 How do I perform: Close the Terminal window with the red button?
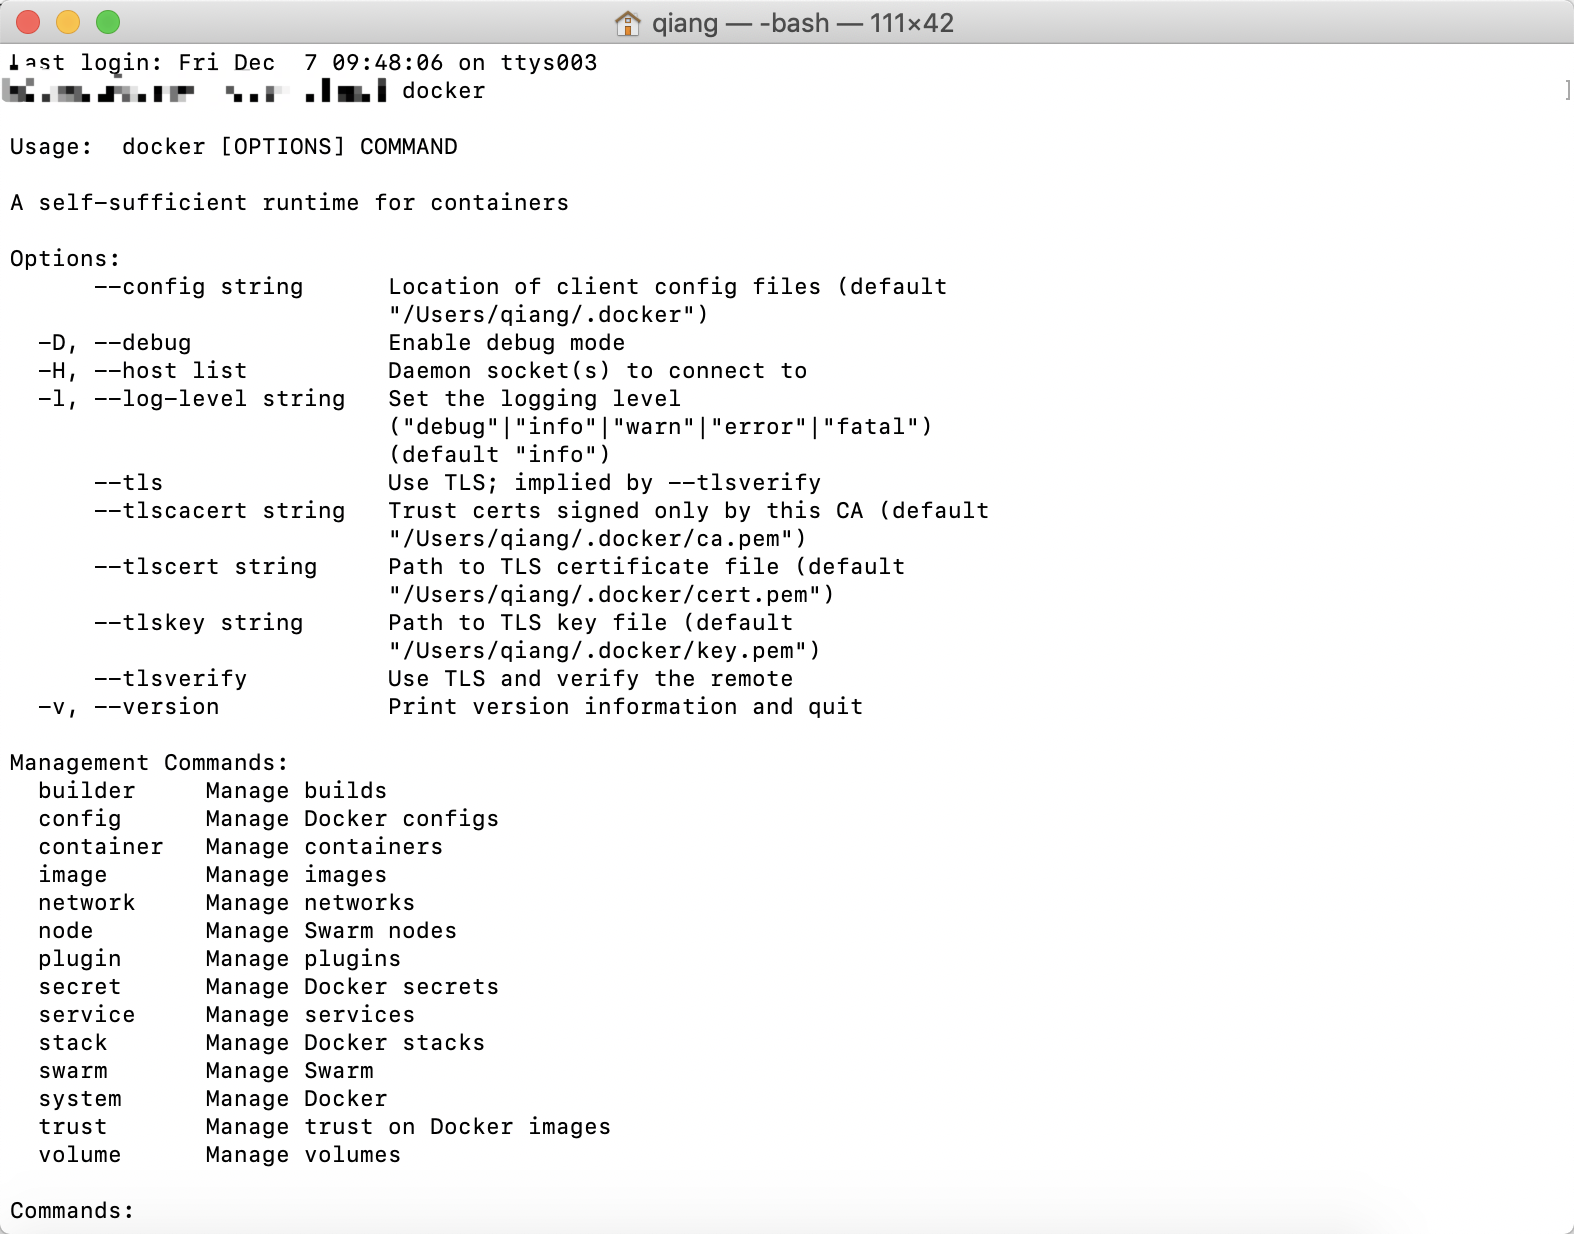click(x=28, y=22)
